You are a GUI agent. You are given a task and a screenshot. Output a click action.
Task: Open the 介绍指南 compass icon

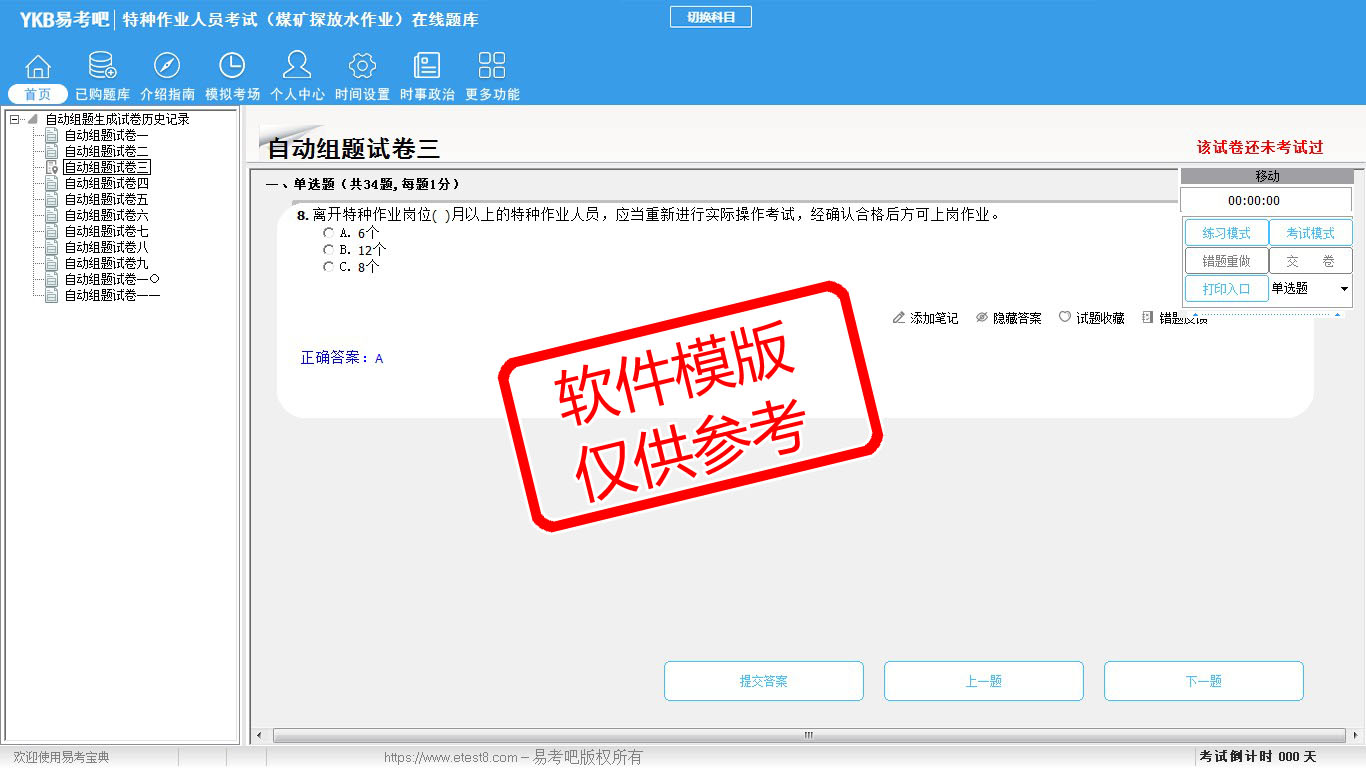pos(167,67)
